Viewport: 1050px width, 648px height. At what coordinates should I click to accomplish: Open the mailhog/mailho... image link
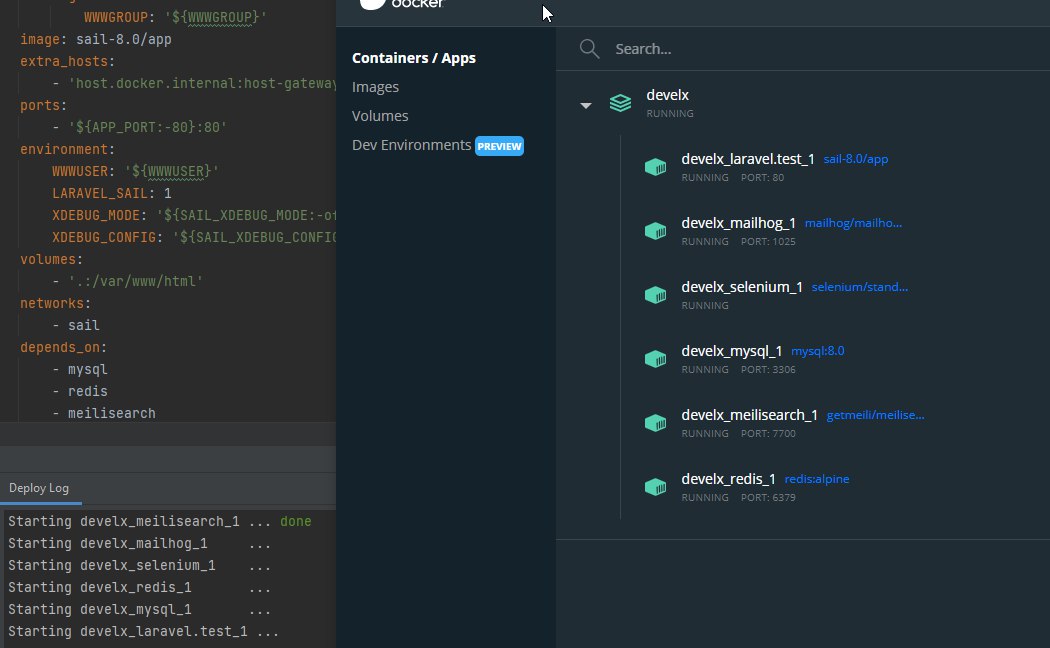pyautogui.click(x=853, y=223)
